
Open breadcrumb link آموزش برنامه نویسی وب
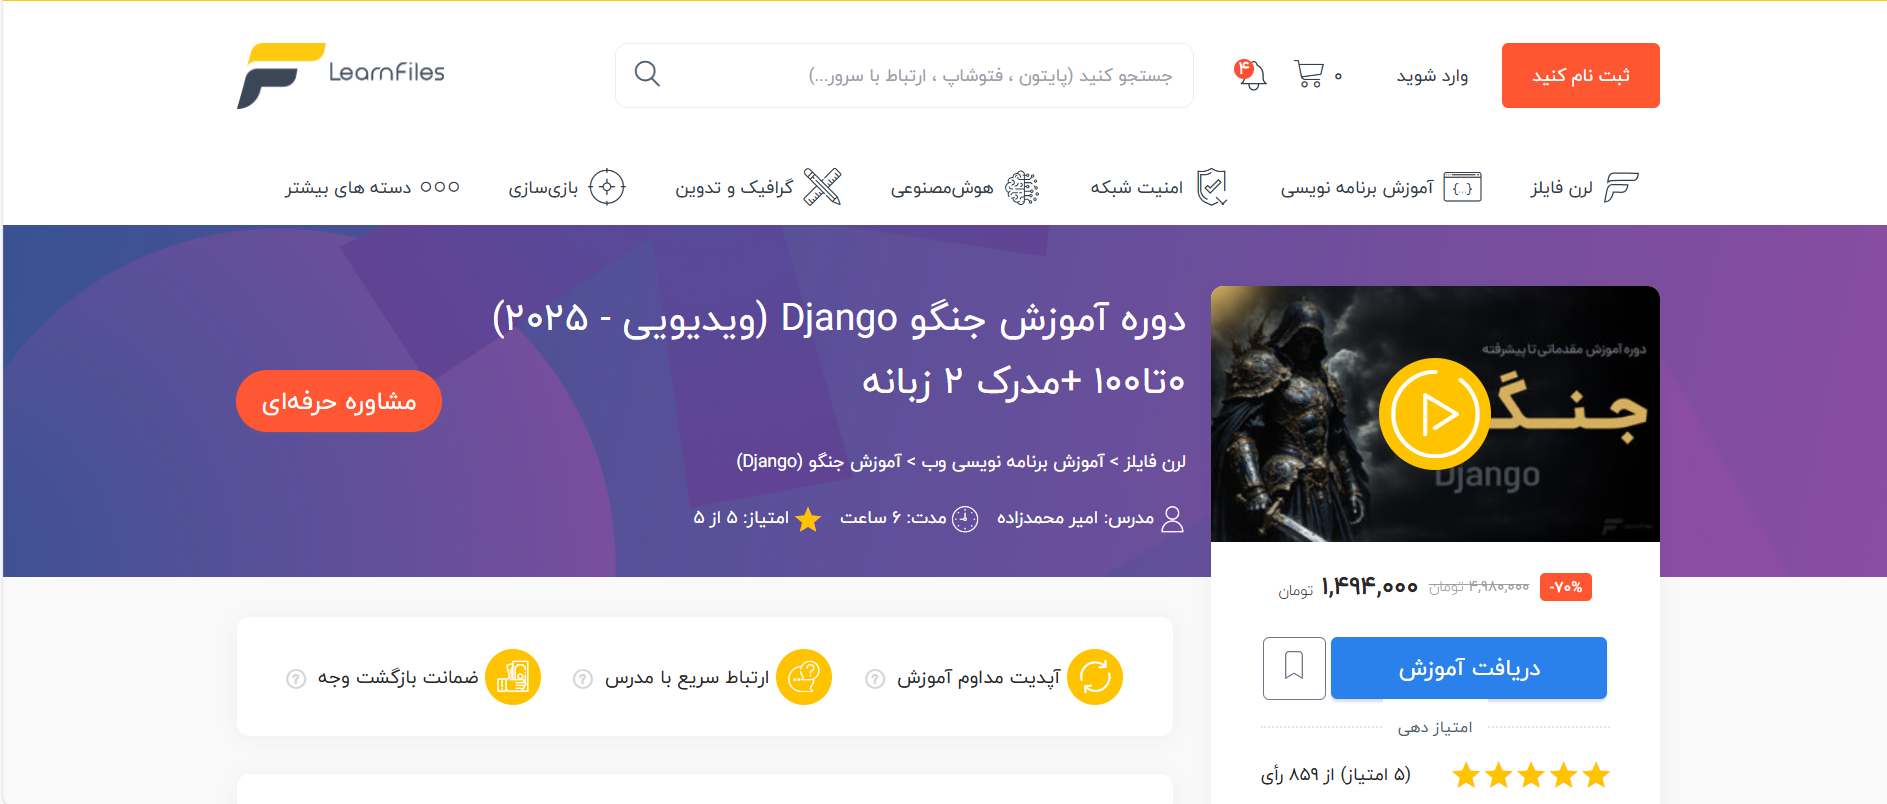(1013, 461)
